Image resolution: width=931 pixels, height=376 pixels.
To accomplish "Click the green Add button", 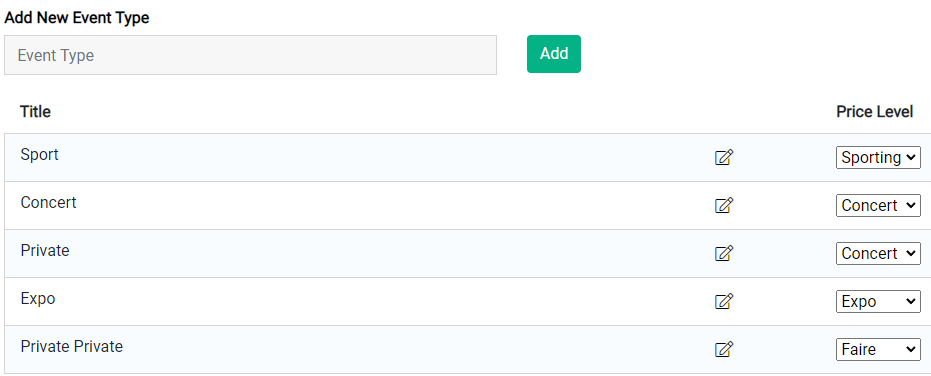I will pos(554,54).
